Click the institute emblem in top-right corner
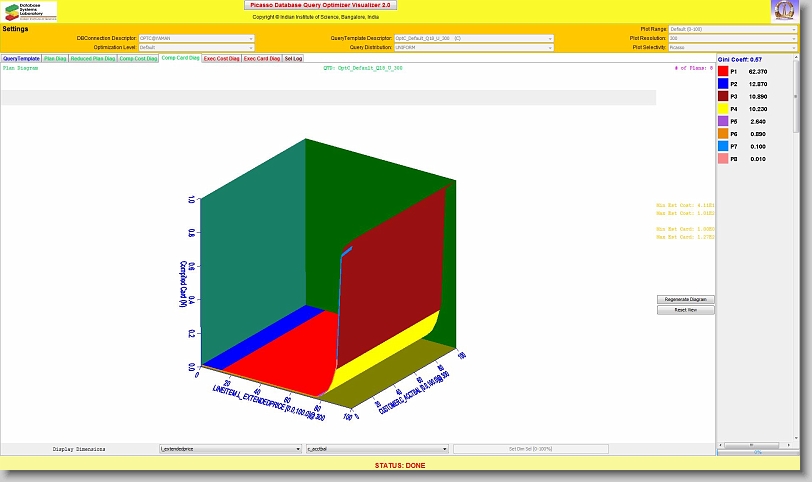812x482 pixels. coord(784,11)
